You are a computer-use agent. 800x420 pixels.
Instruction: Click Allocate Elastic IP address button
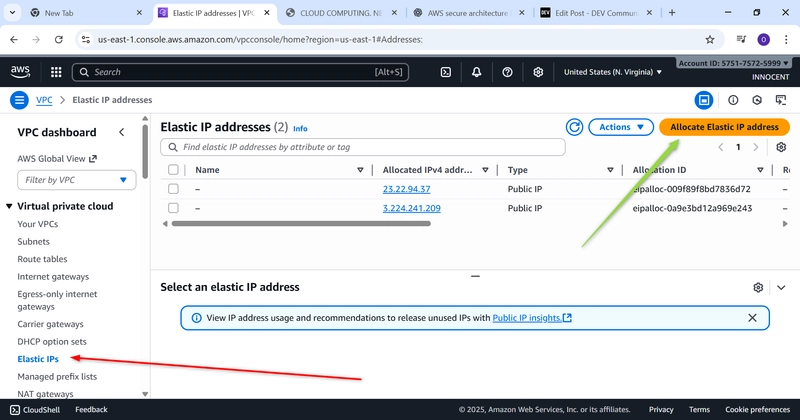click(x=724, y=127)
